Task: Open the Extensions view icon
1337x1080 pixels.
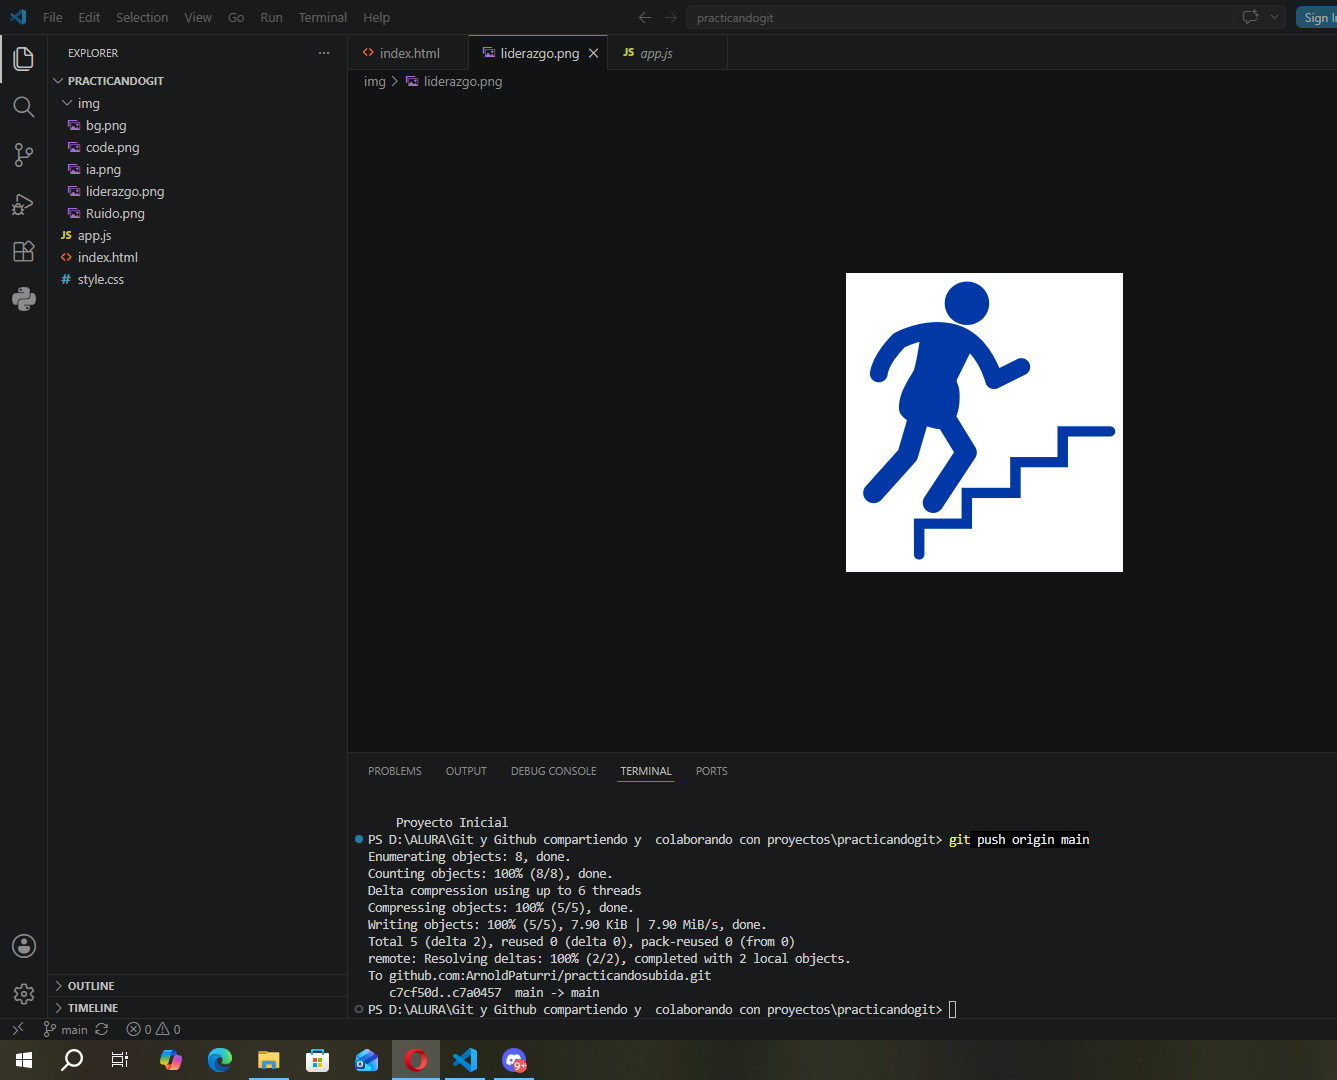Action: [23, 251]
